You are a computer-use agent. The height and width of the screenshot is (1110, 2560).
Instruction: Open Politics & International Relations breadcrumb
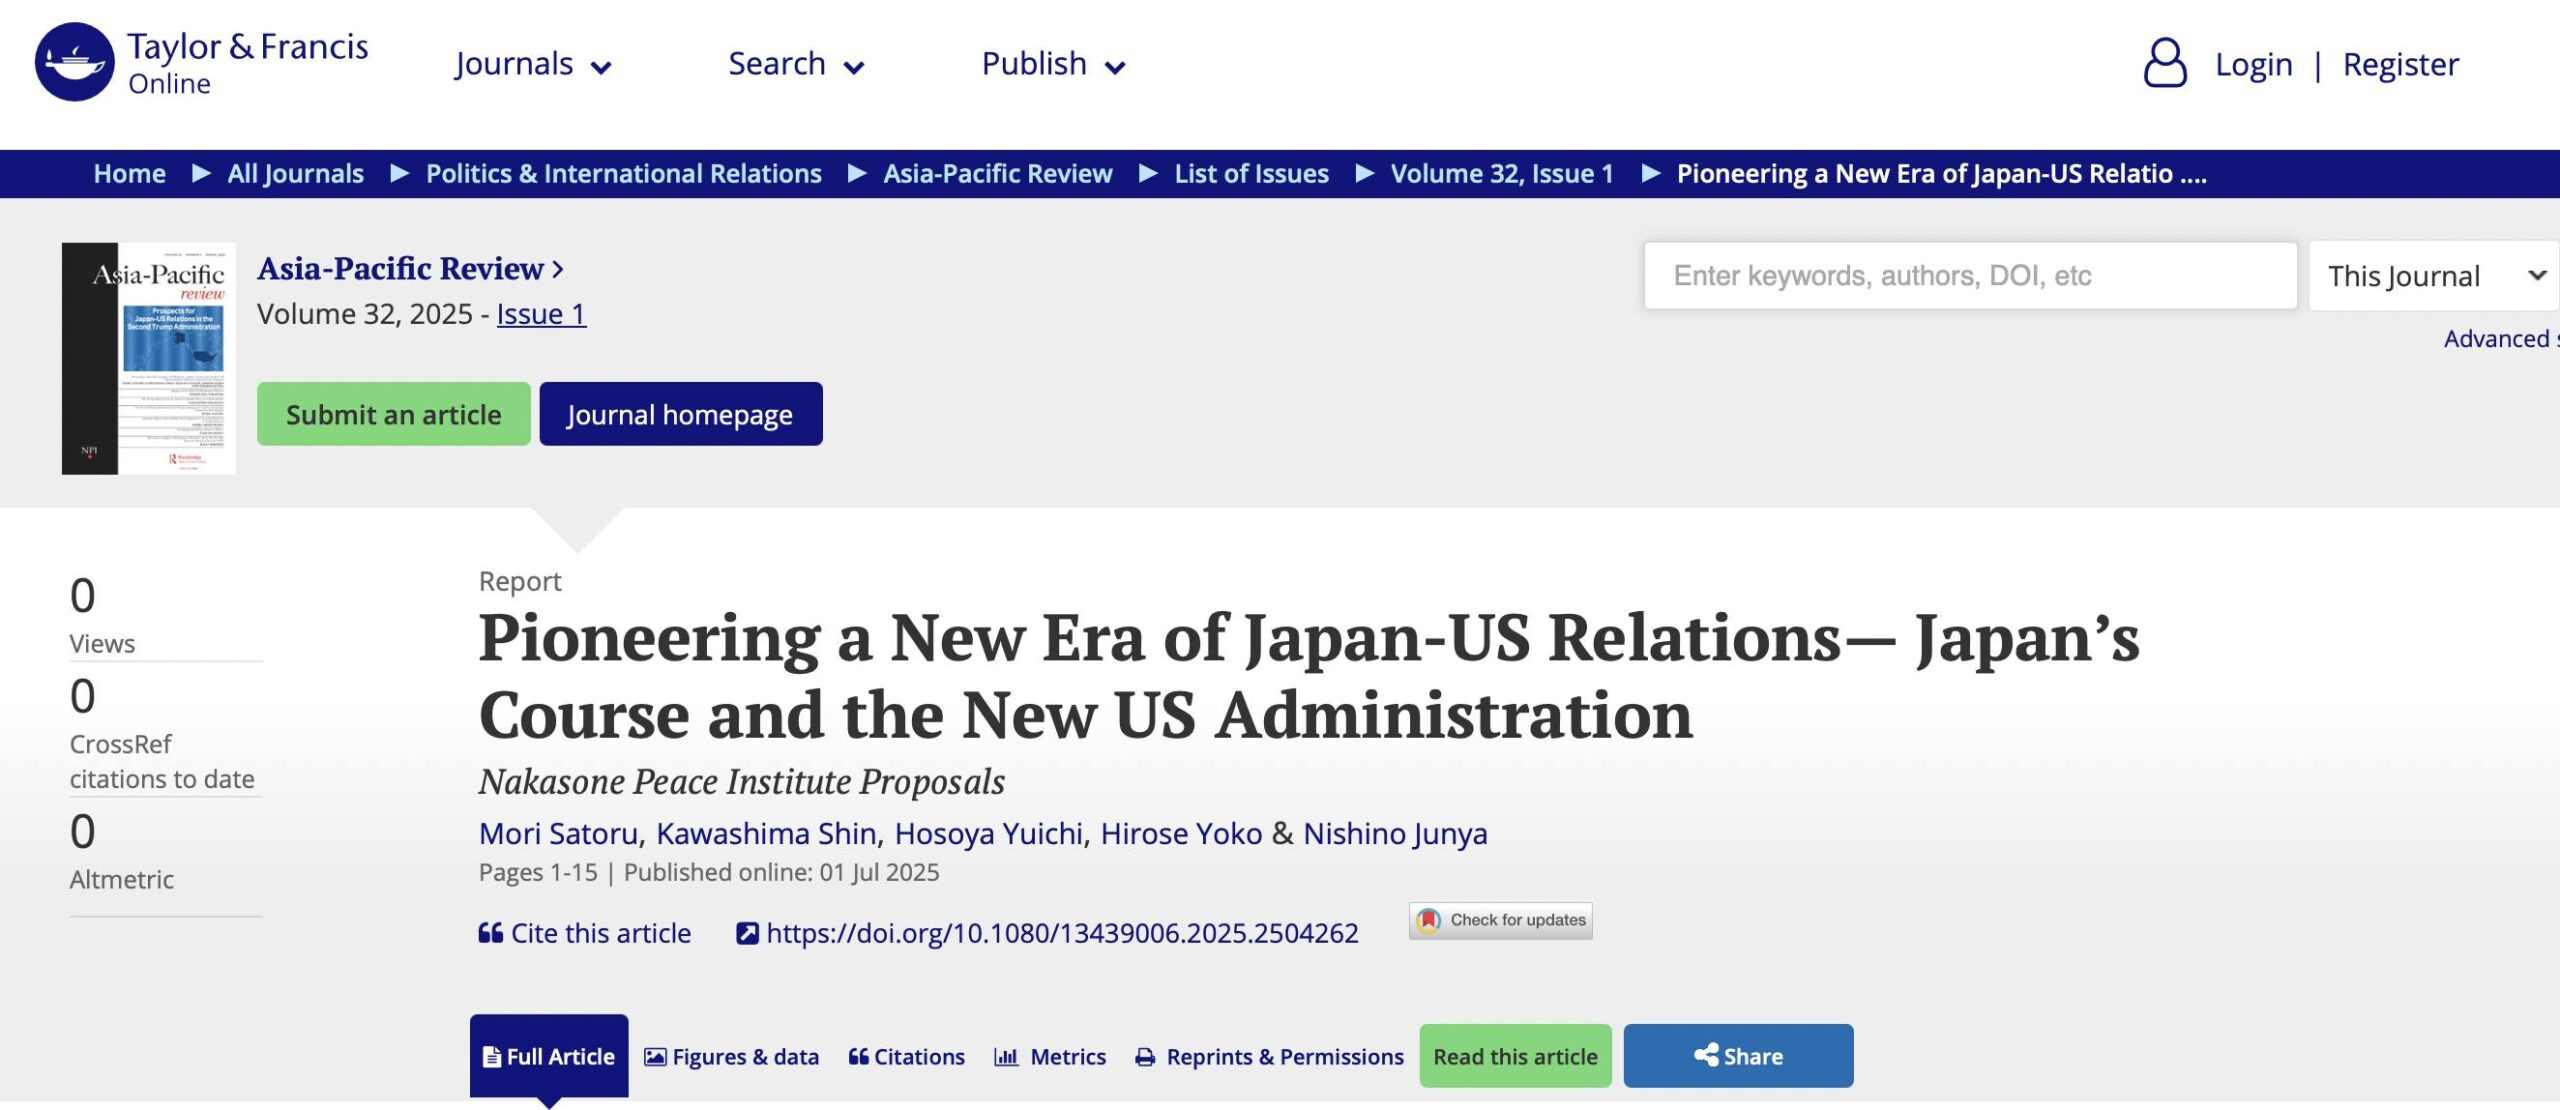624,174
